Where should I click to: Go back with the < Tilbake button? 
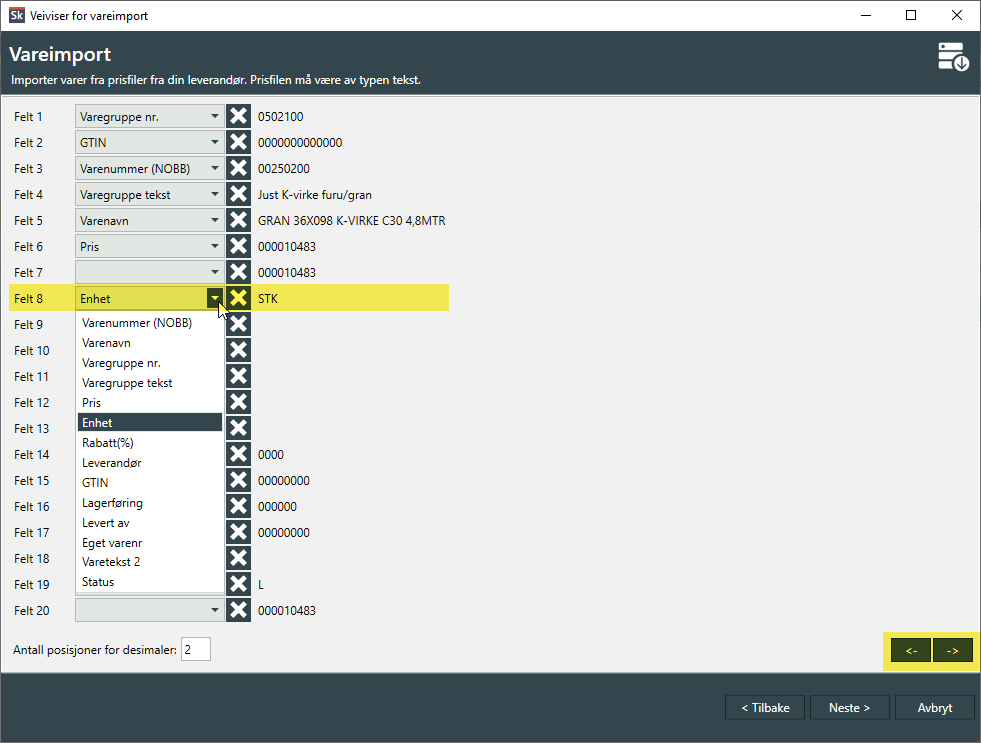765,708
